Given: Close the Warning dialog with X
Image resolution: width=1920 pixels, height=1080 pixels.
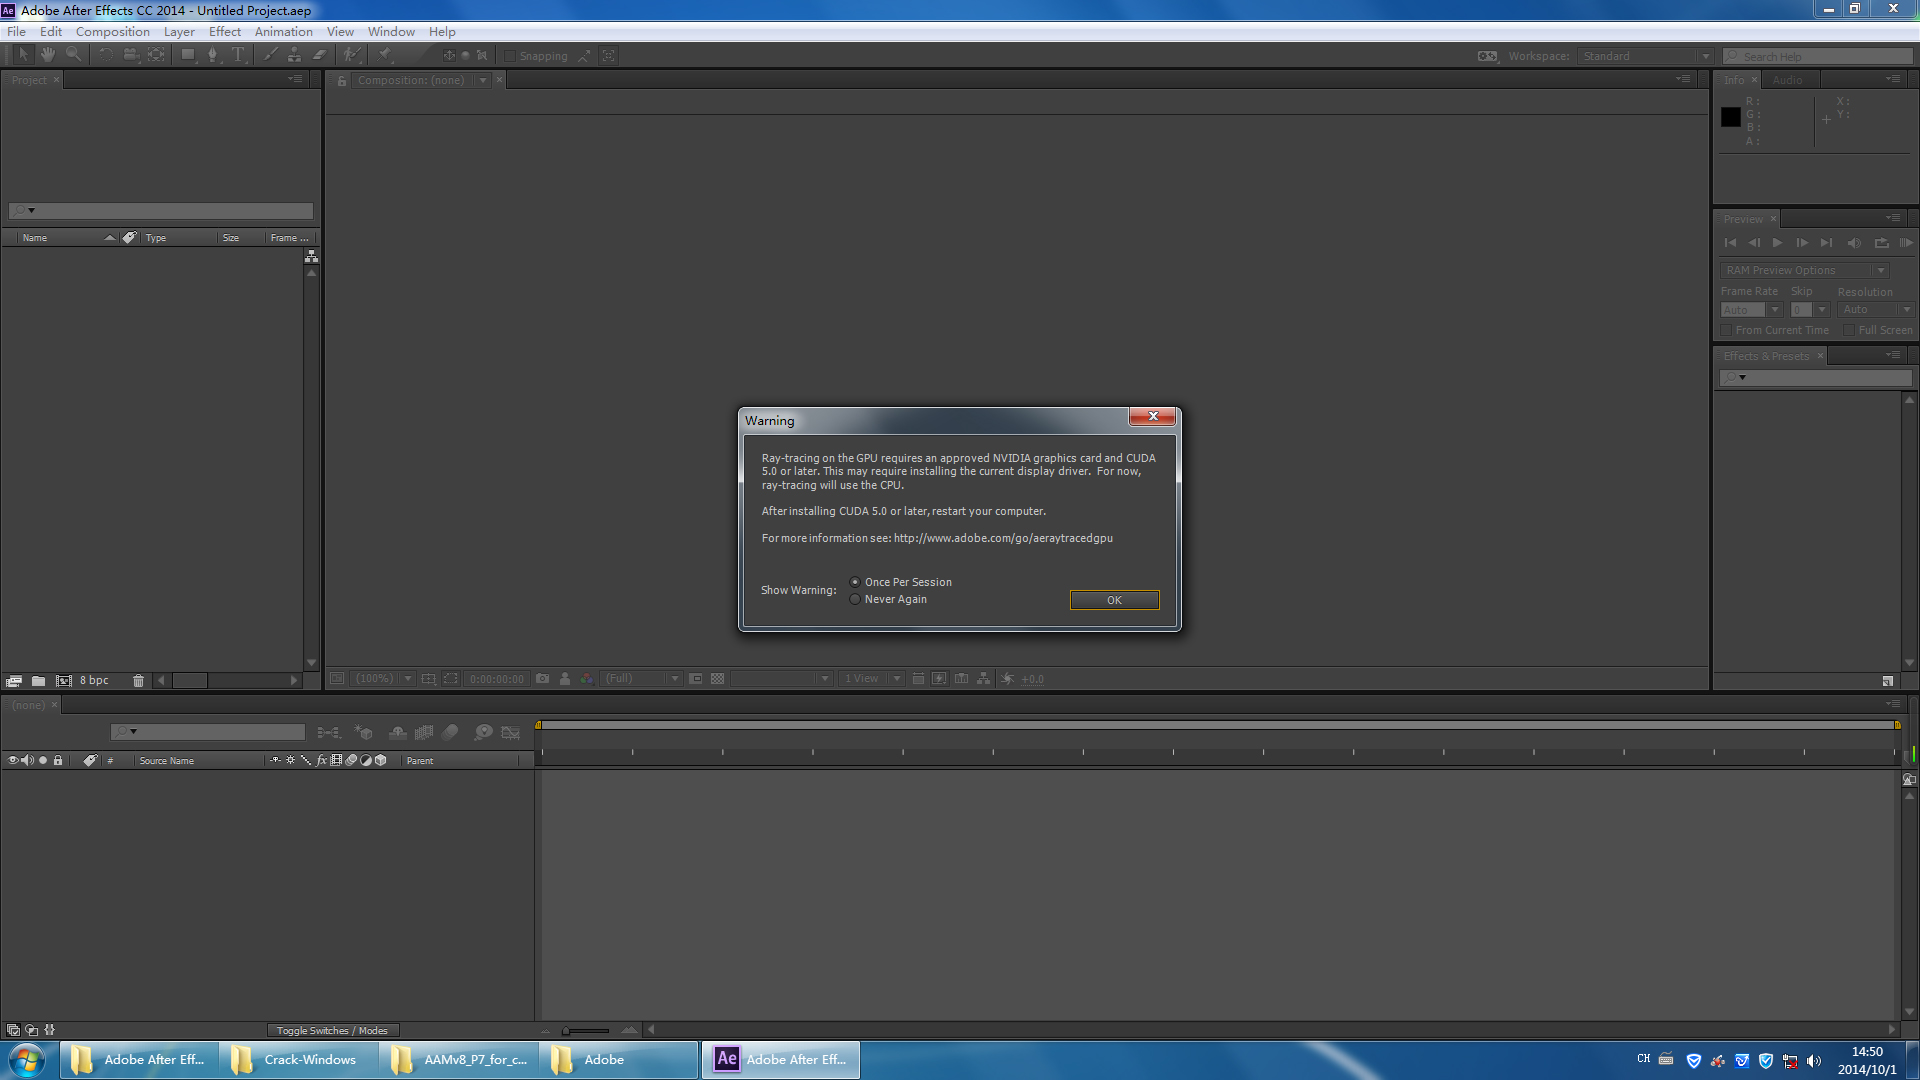Looking at the screenshot, I should (1152, 416).
